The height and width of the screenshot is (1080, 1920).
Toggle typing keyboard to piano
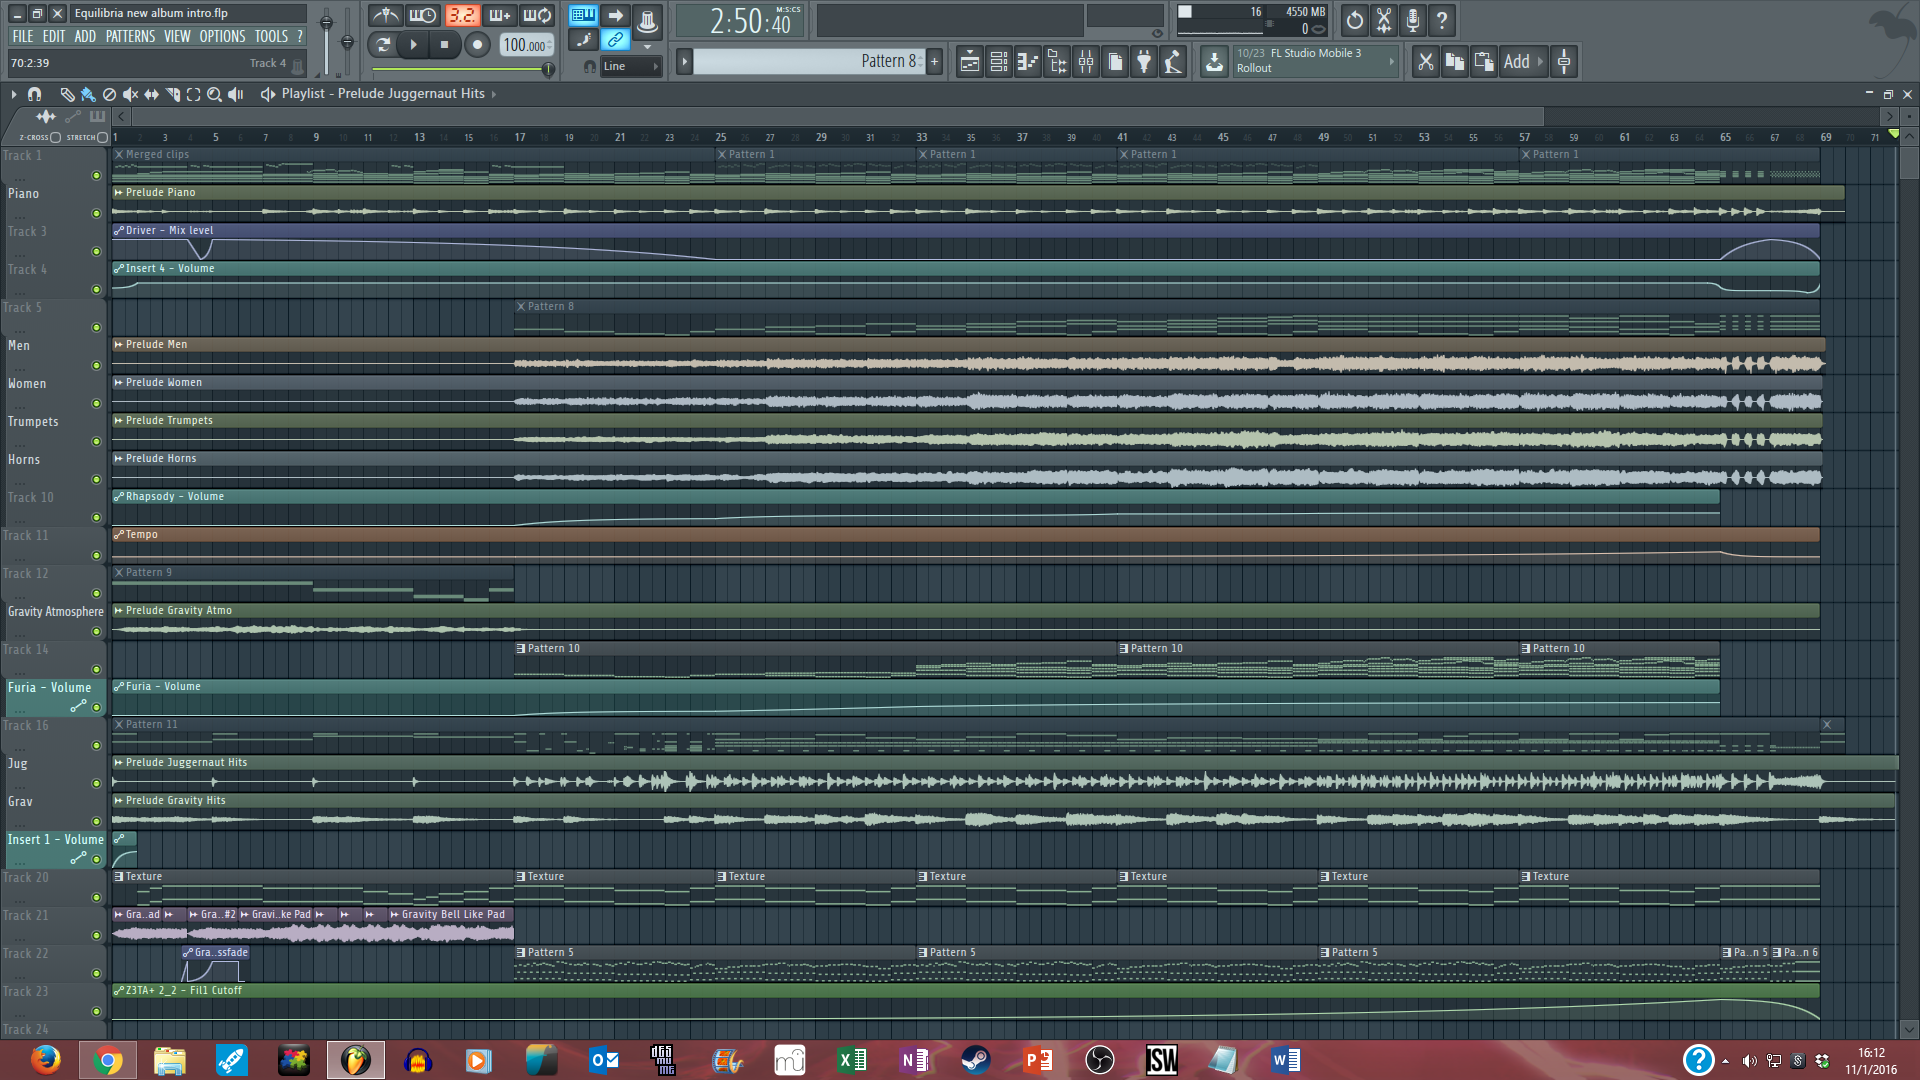coord(582,15)
